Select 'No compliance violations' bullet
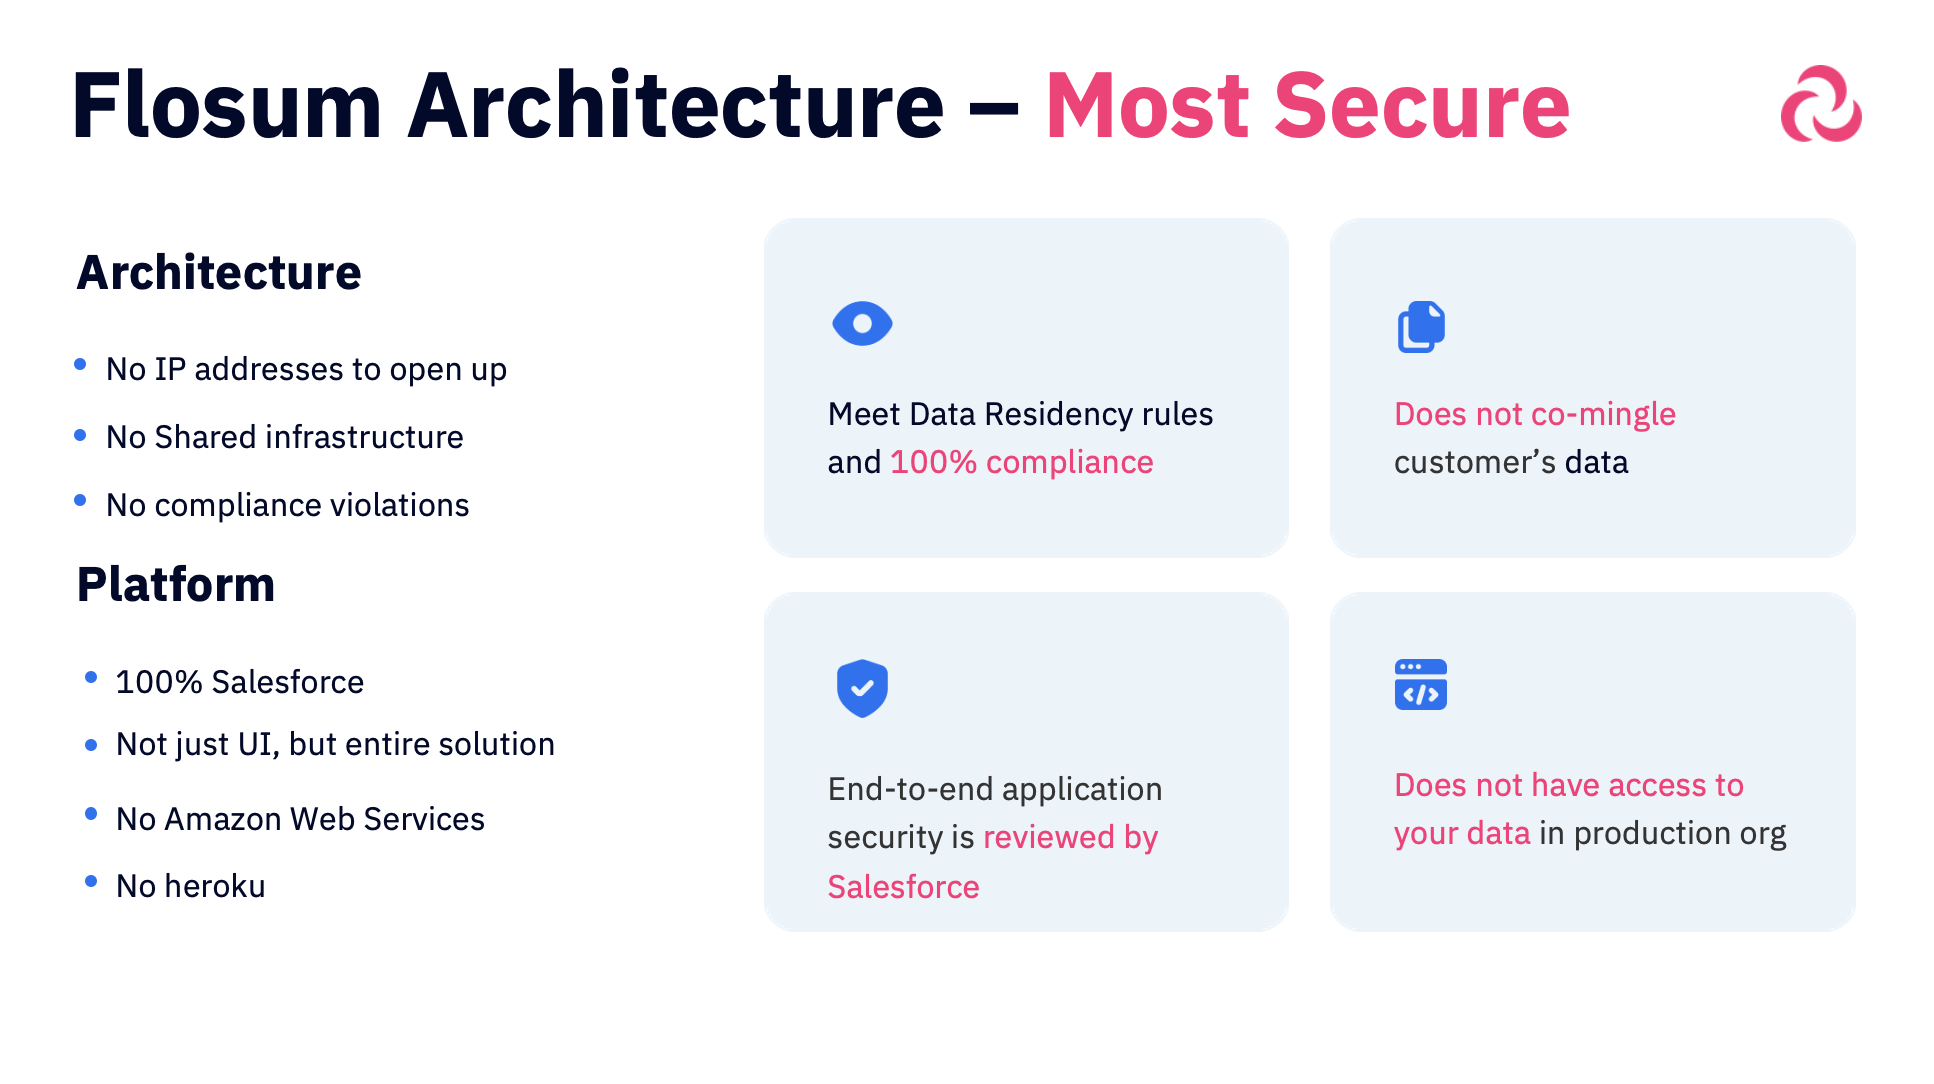The image size is (1934, 1084). [x=288, y=505]
